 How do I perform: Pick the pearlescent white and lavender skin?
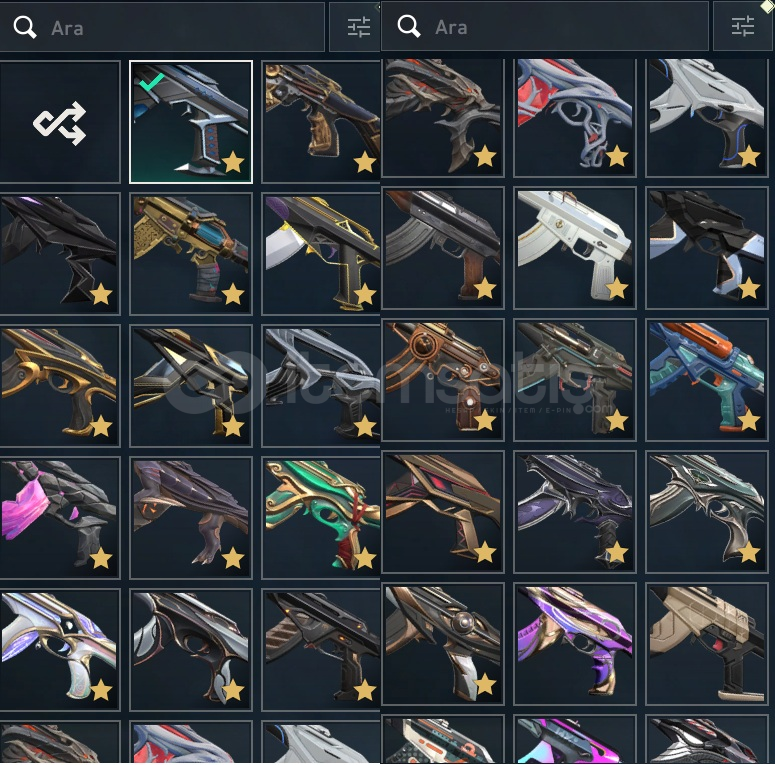[60, 649]
